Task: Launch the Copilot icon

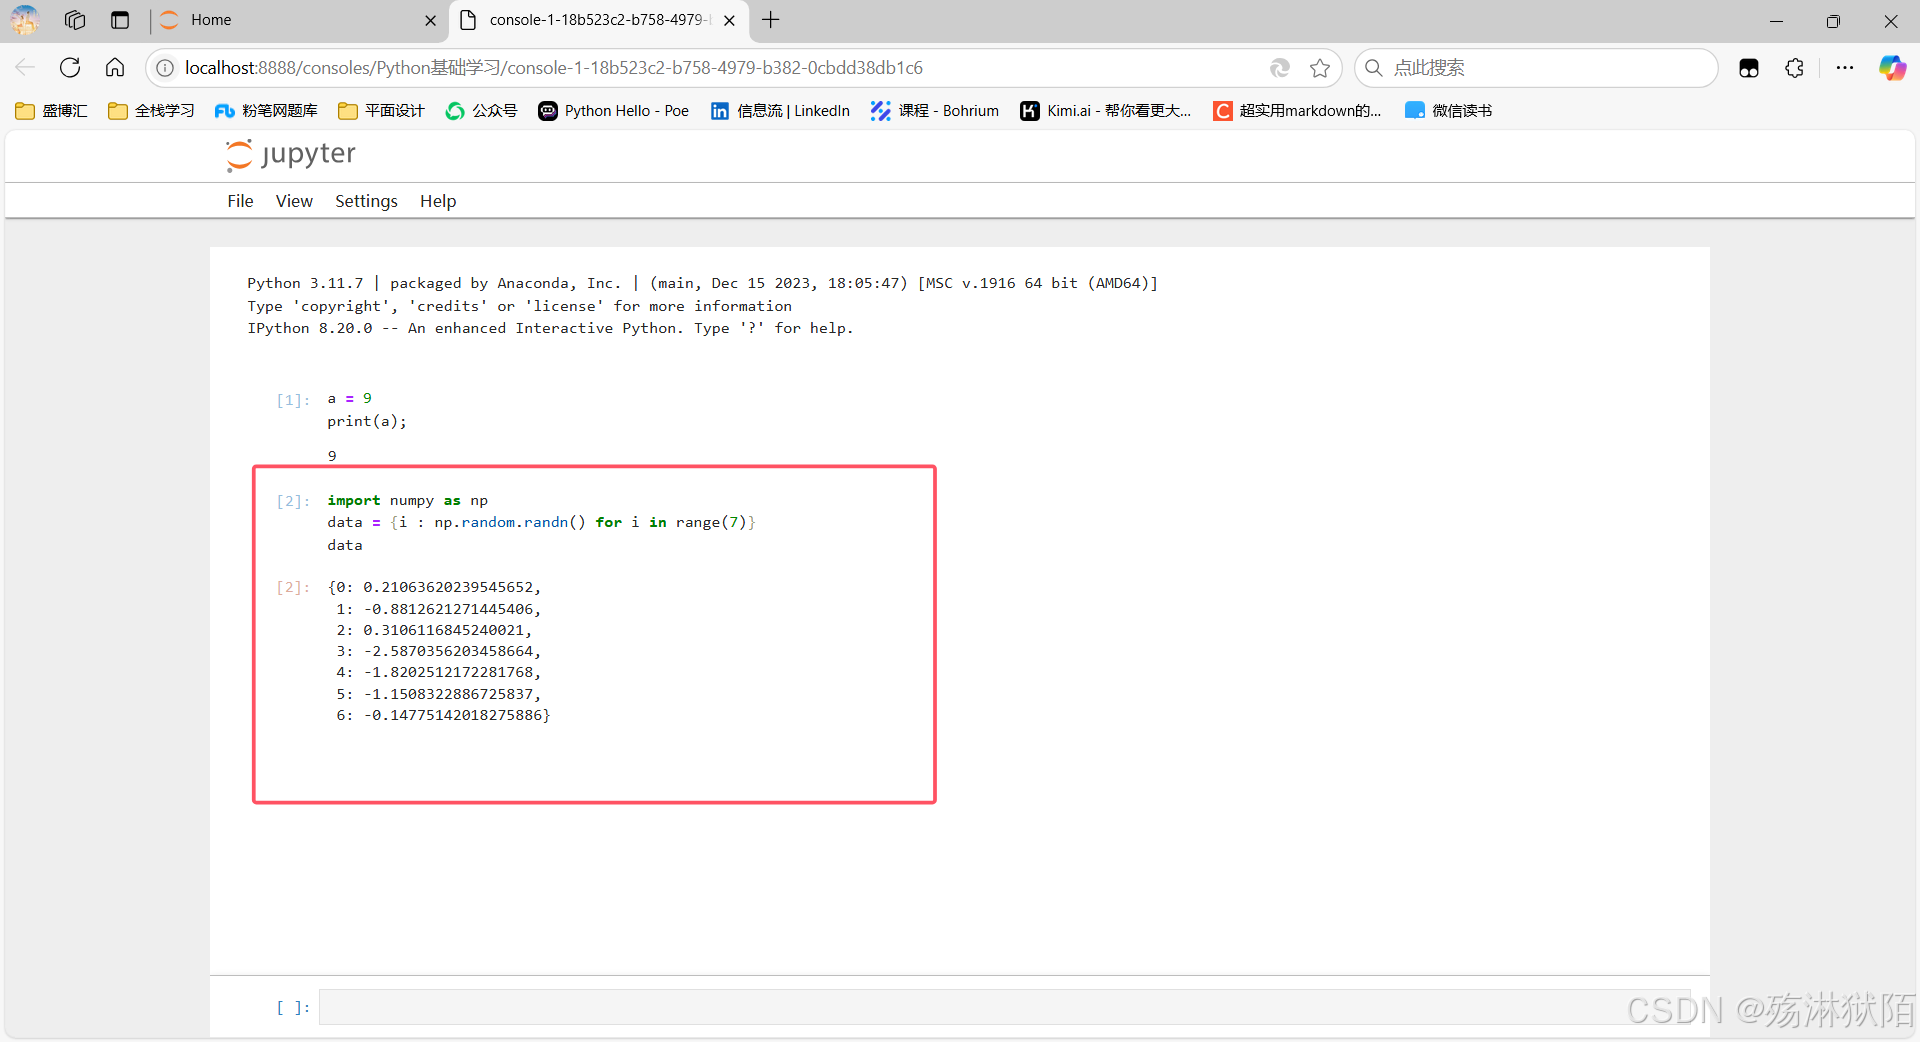Action: tap(1892, 68)
